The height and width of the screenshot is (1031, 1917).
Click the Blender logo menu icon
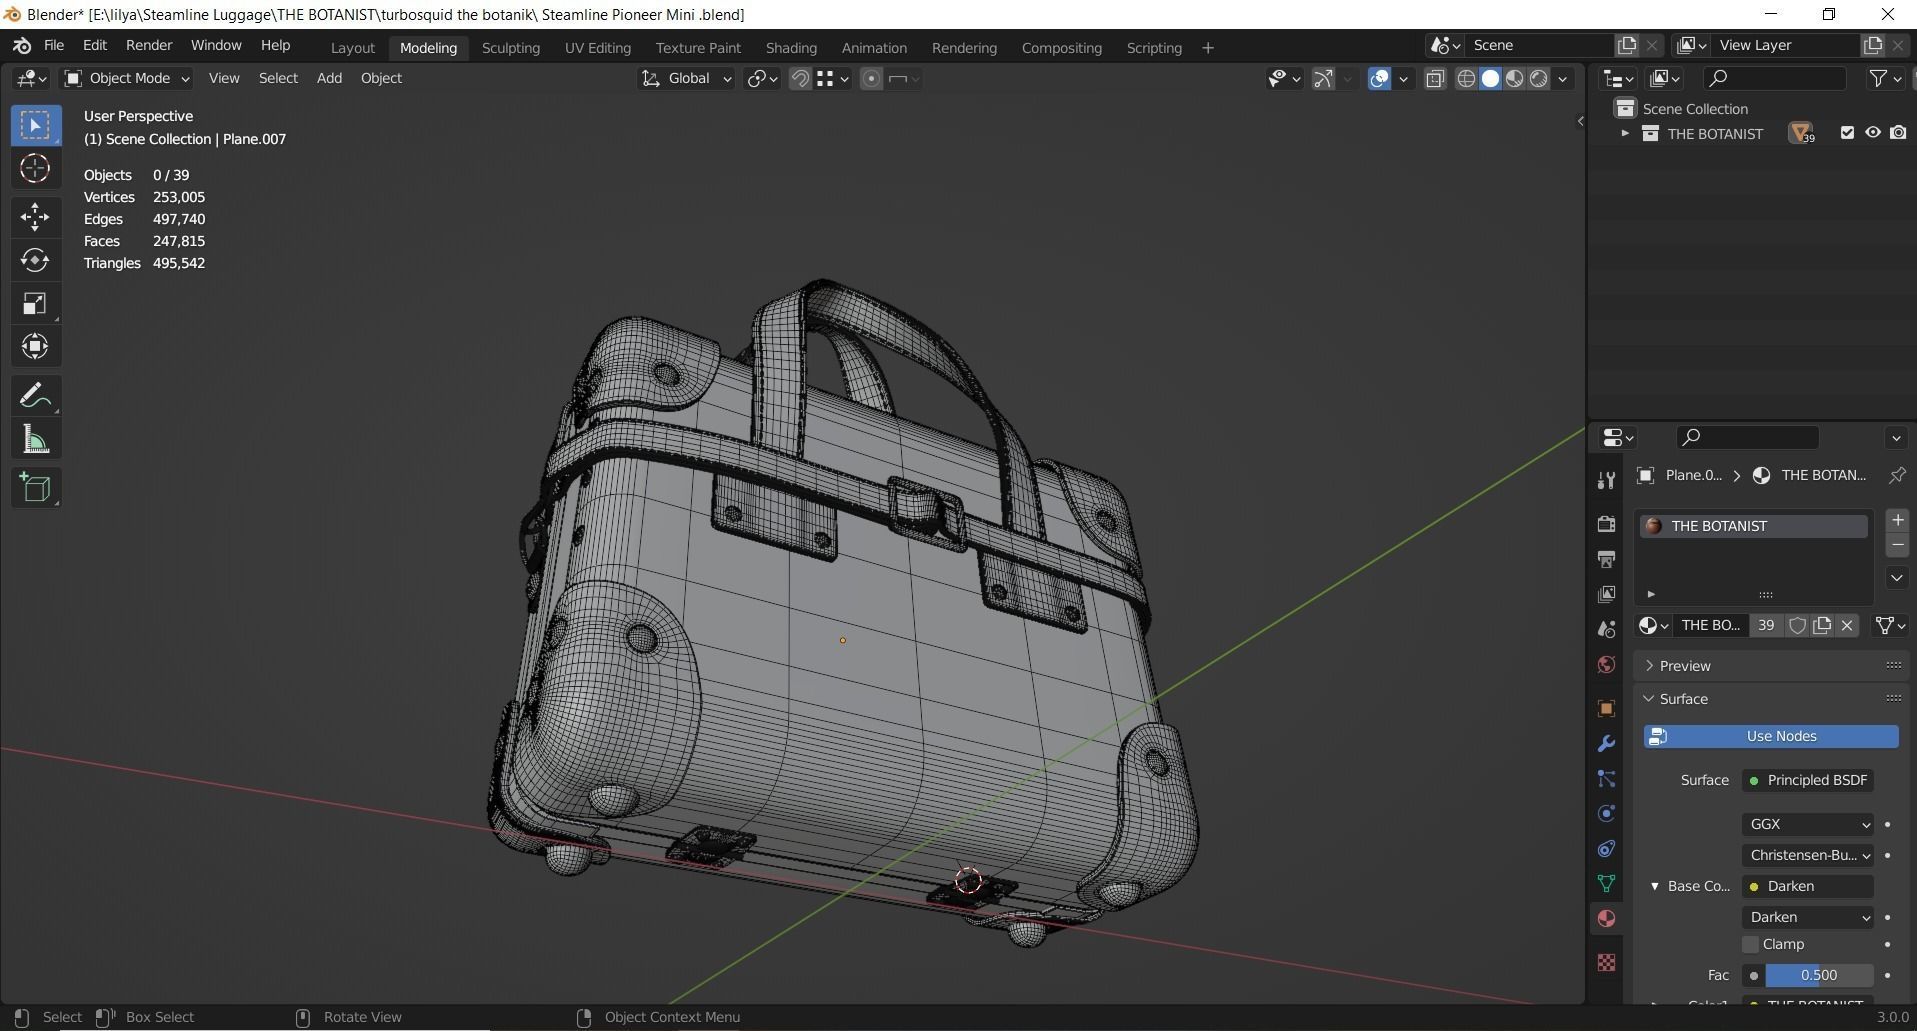(22, 46)
